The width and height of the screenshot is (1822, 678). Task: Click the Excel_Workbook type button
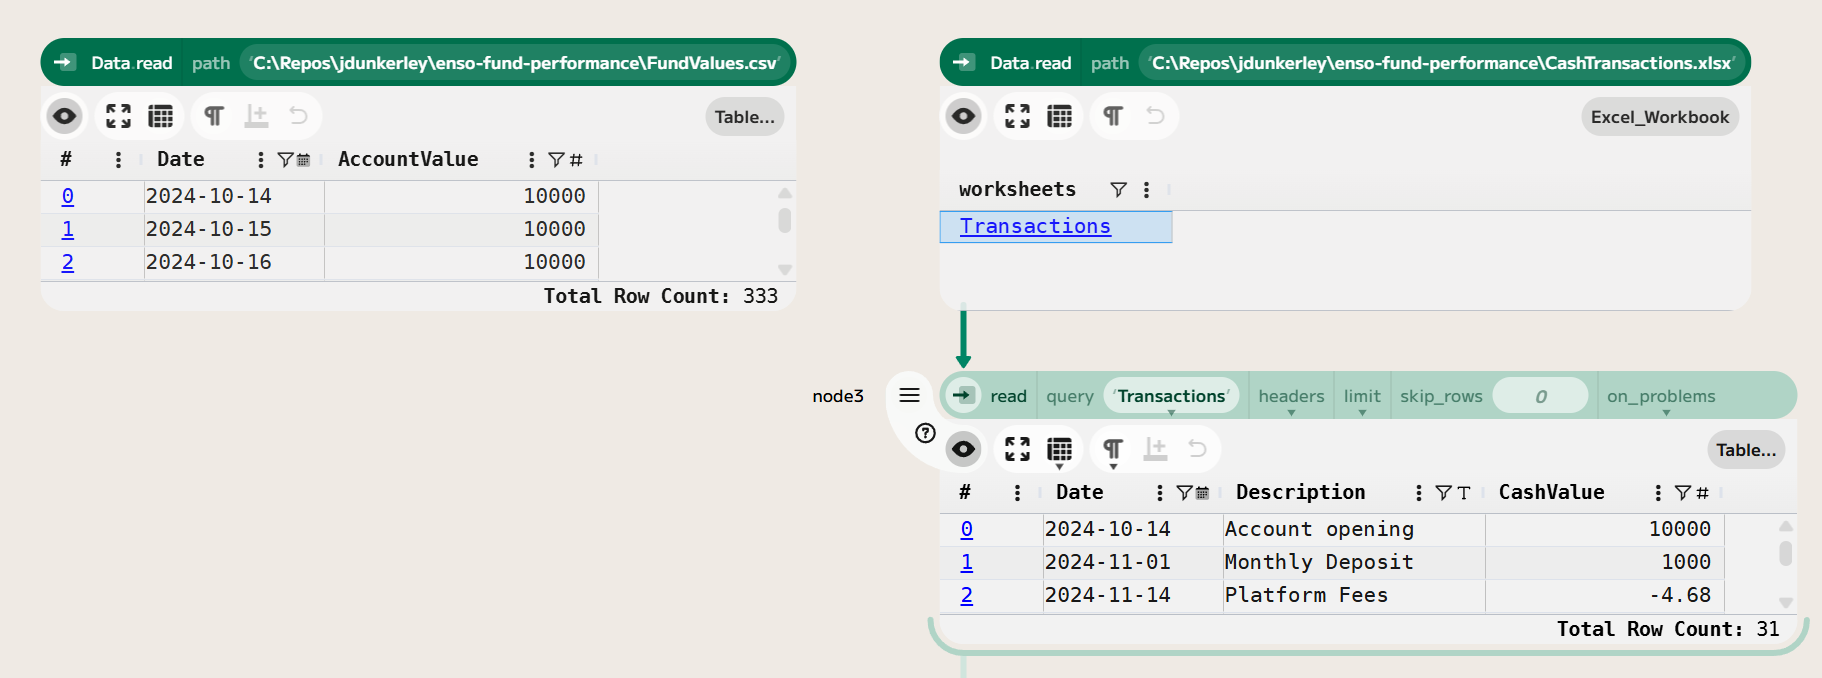coord(1659,117)
